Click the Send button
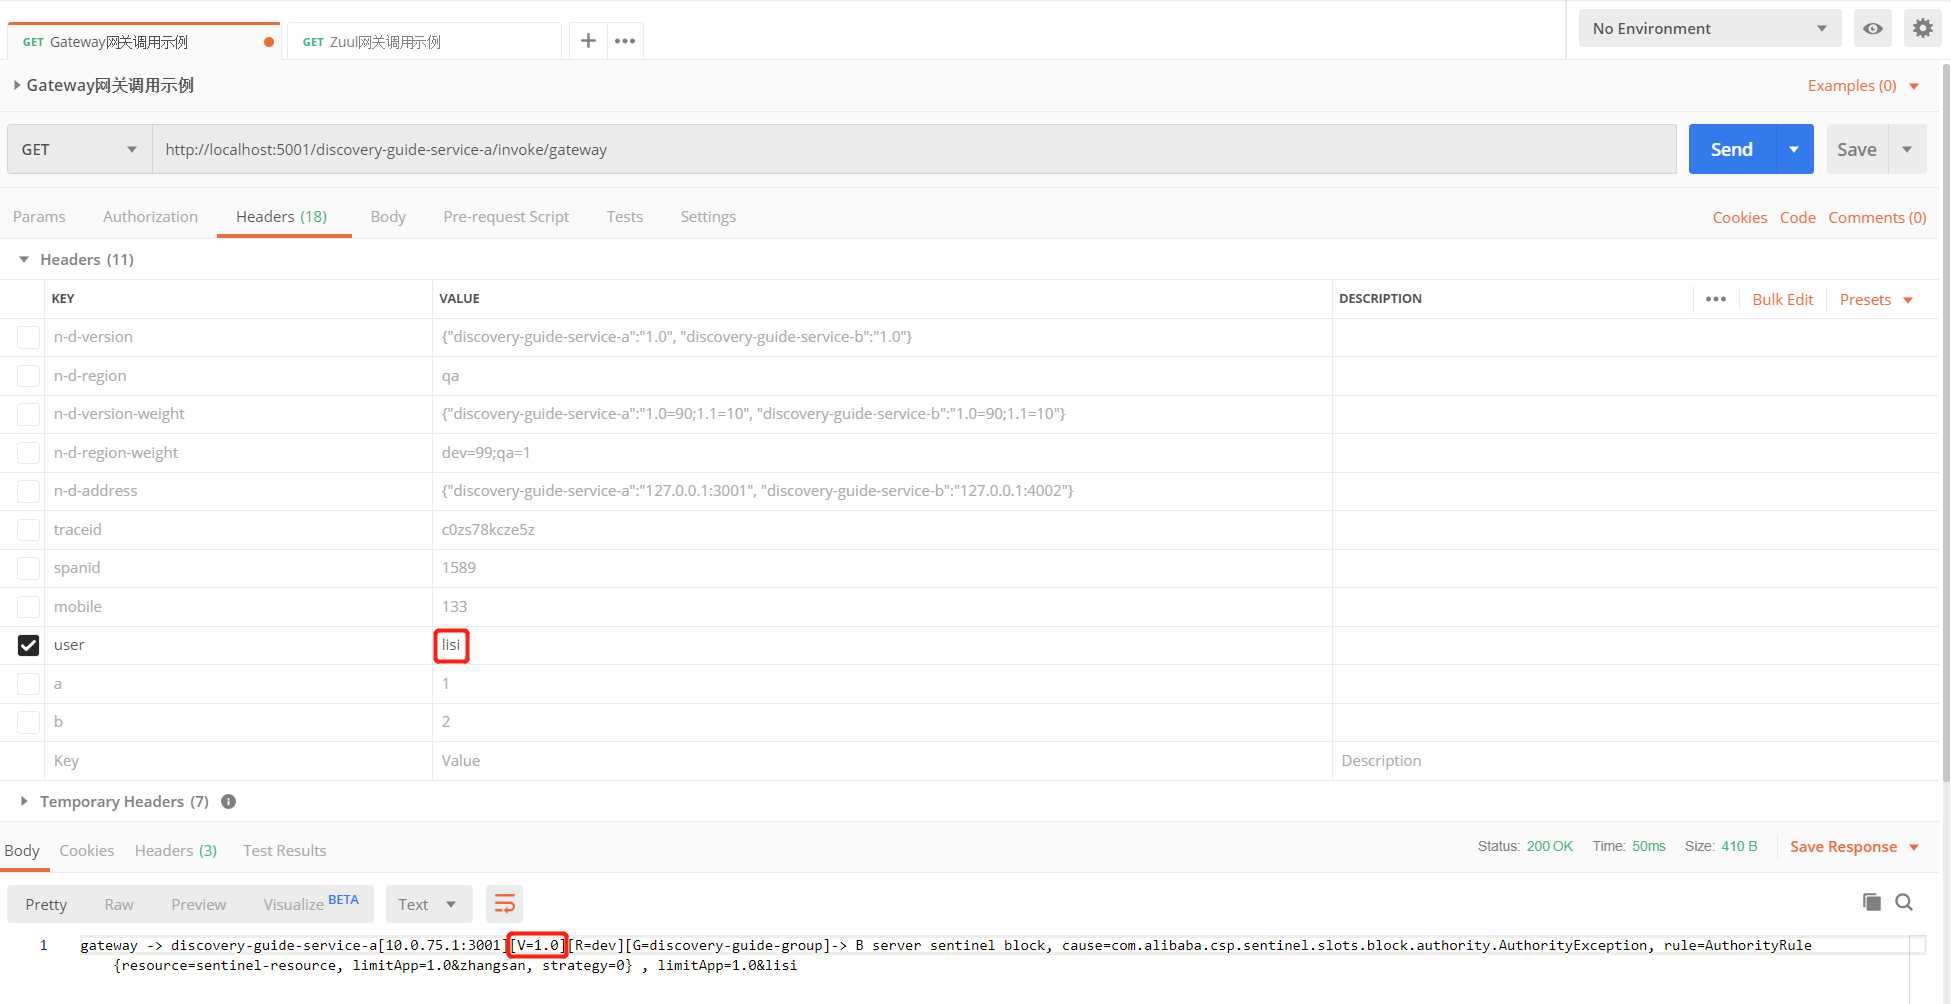Image resolution: width=1951 pixels, height=1004 pixels. click(1732, 149)
